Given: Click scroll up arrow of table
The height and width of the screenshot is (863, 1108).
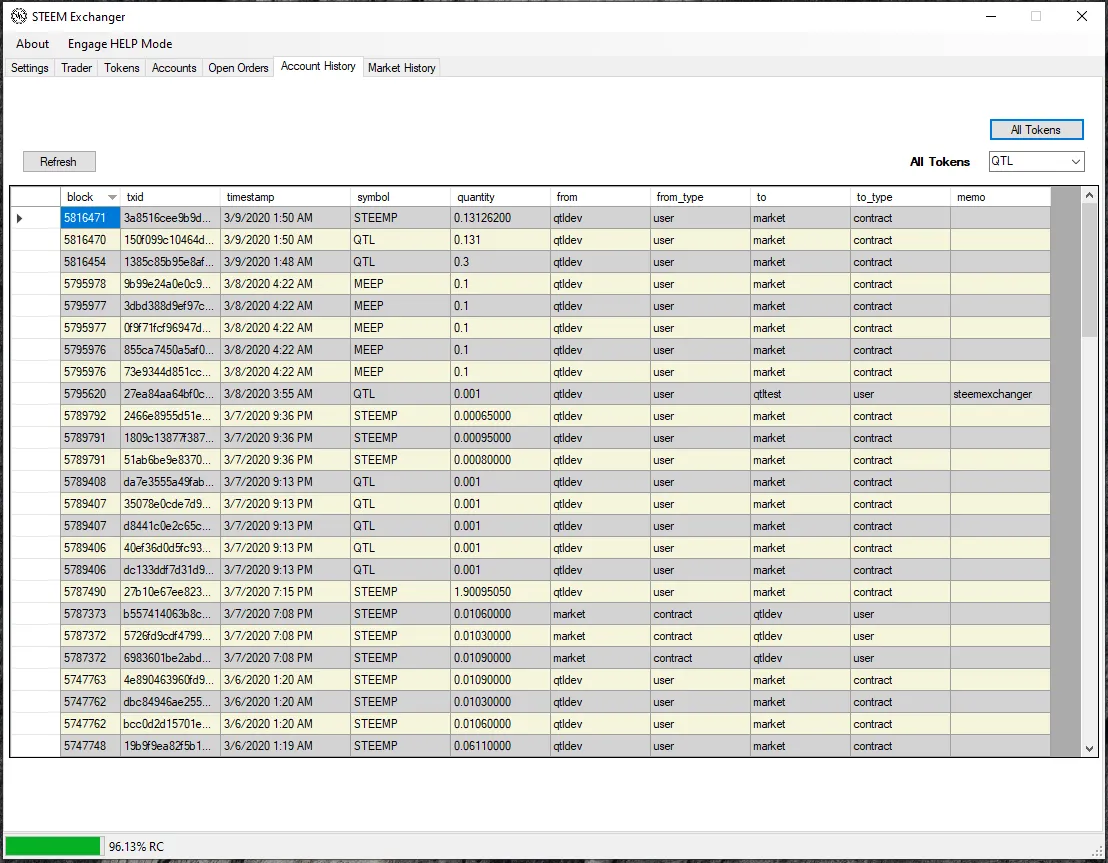Looking at the screenshot, I should (x=1089, y=195).
